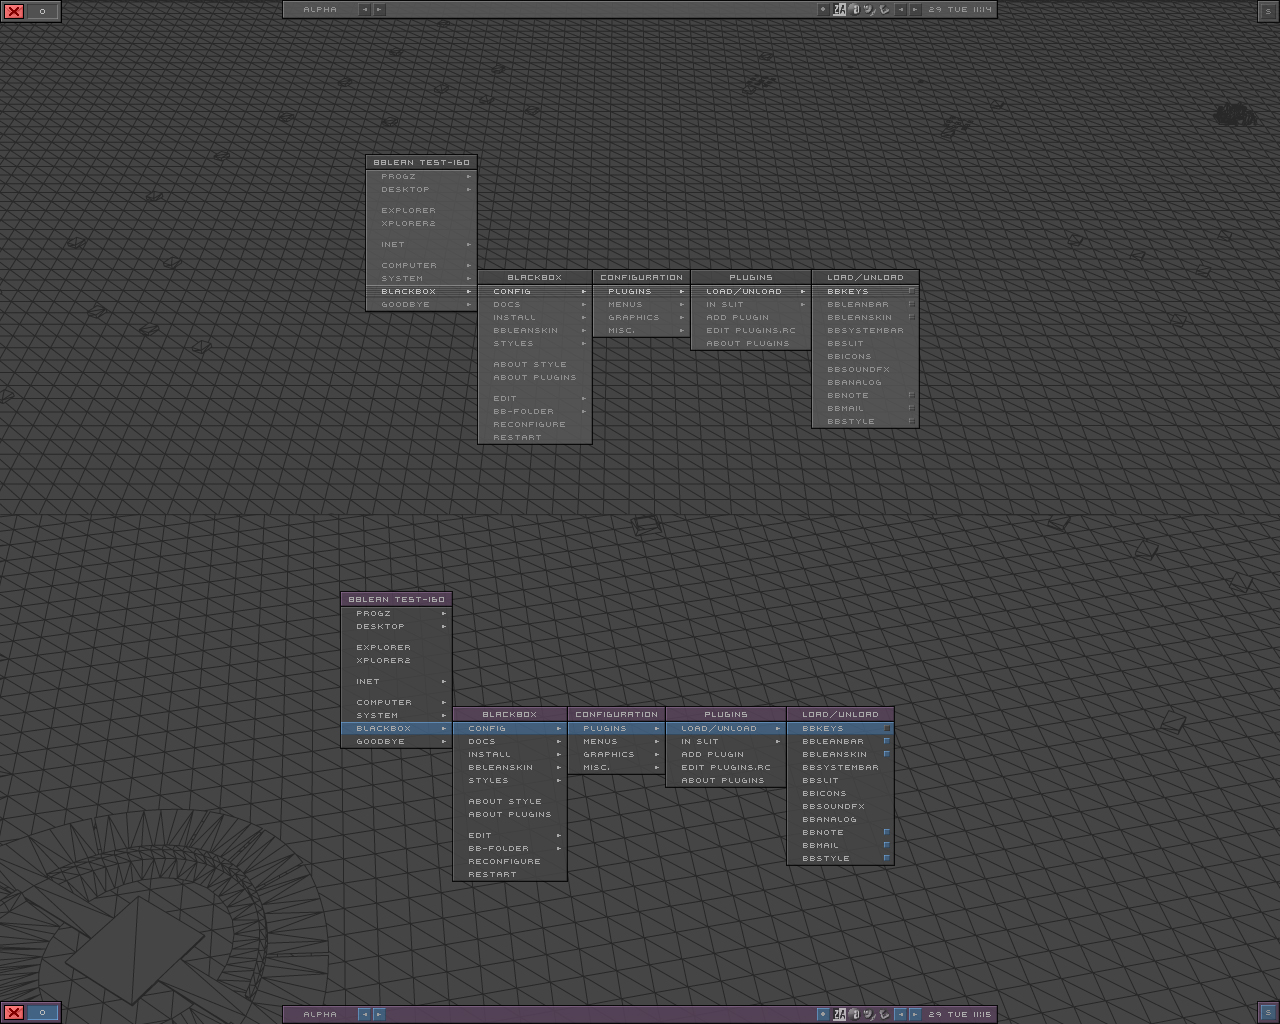
Task: Toggle the BBMail plugin checkbox in the purple menu
Action: point(886,845)
